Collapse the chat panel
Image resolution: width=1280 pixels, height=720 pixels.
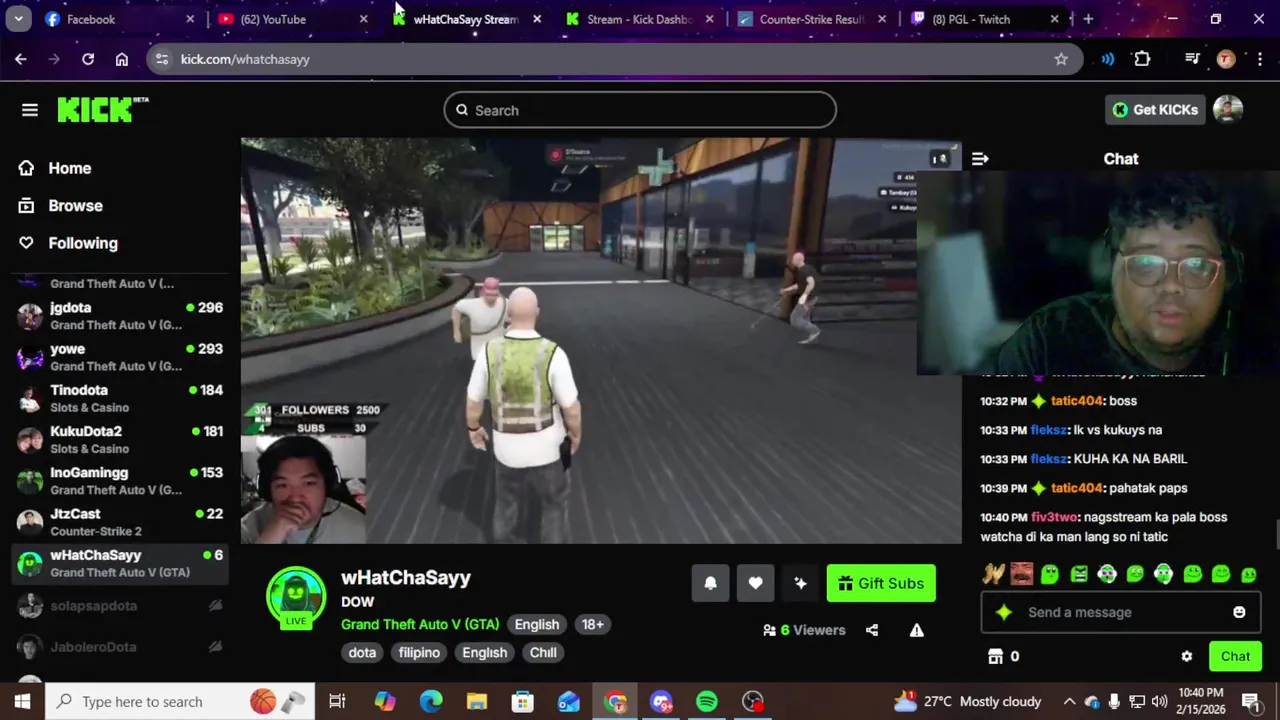980,159
